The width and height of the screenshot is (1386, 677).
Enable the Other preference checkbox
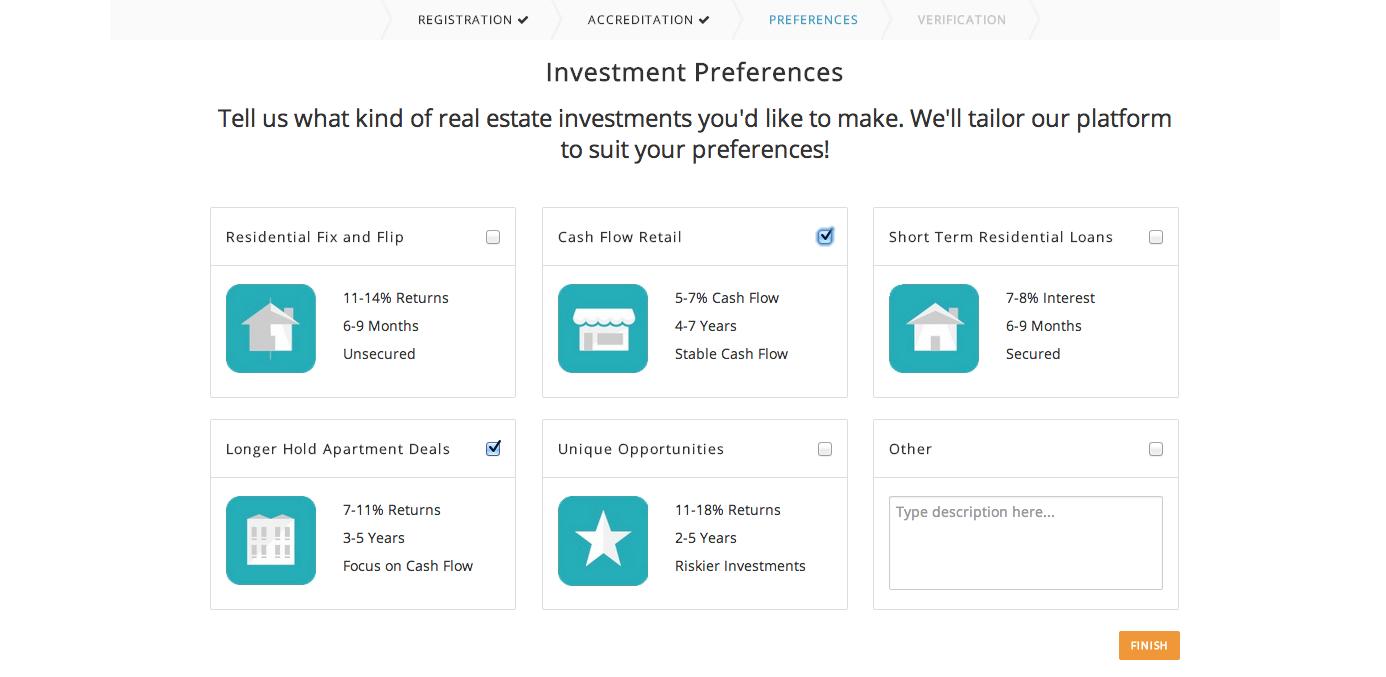coord(1156,449)
